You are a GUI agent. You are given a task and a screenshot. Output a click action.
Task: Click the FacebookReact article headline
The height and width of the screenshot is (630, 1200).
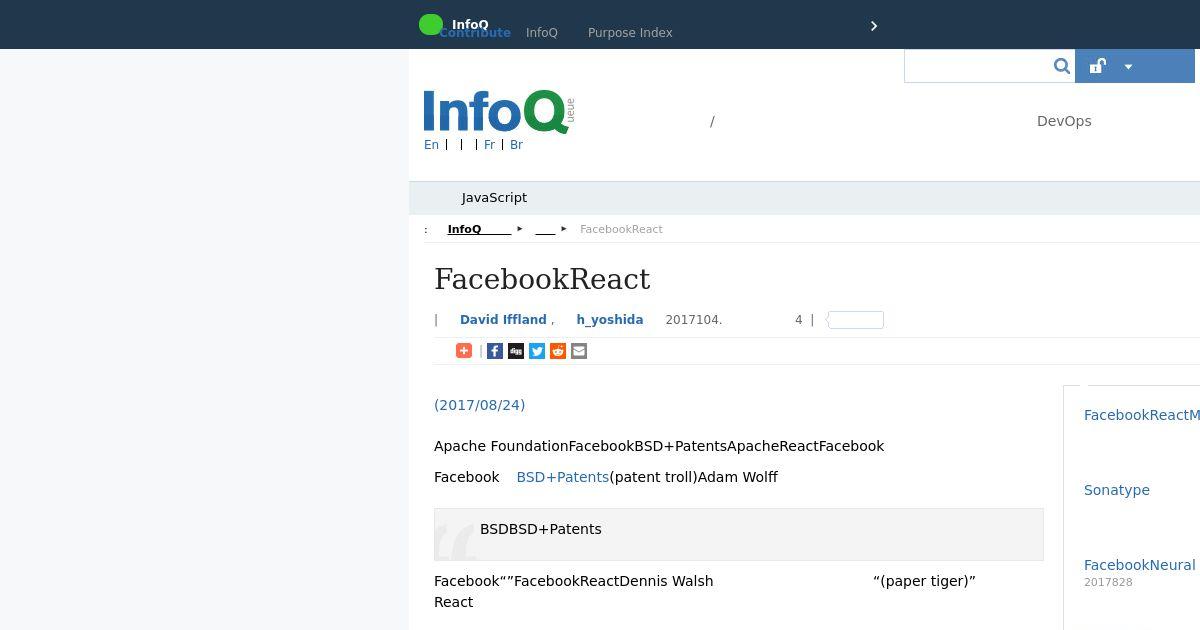coord(542,279)
